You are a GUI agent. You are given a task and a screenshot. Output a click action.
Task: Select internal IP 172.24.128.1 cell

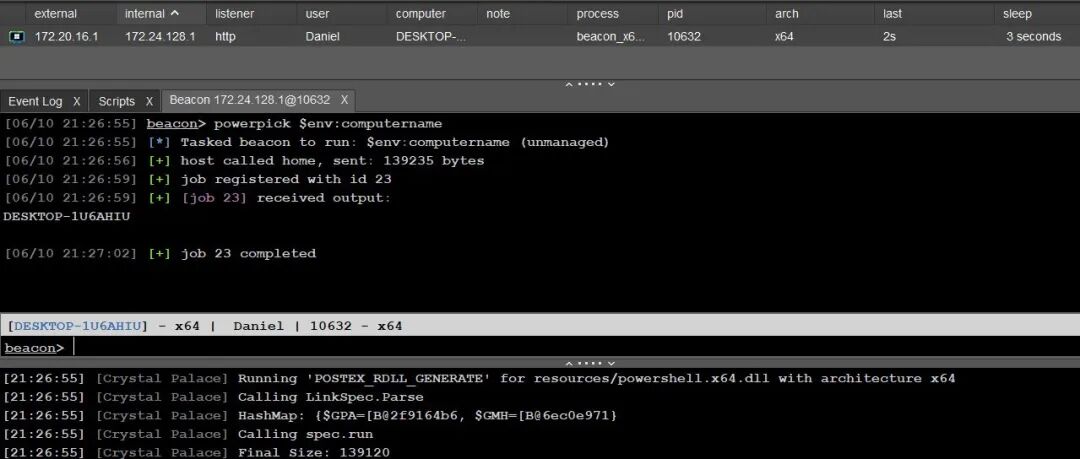coord(160,37)
